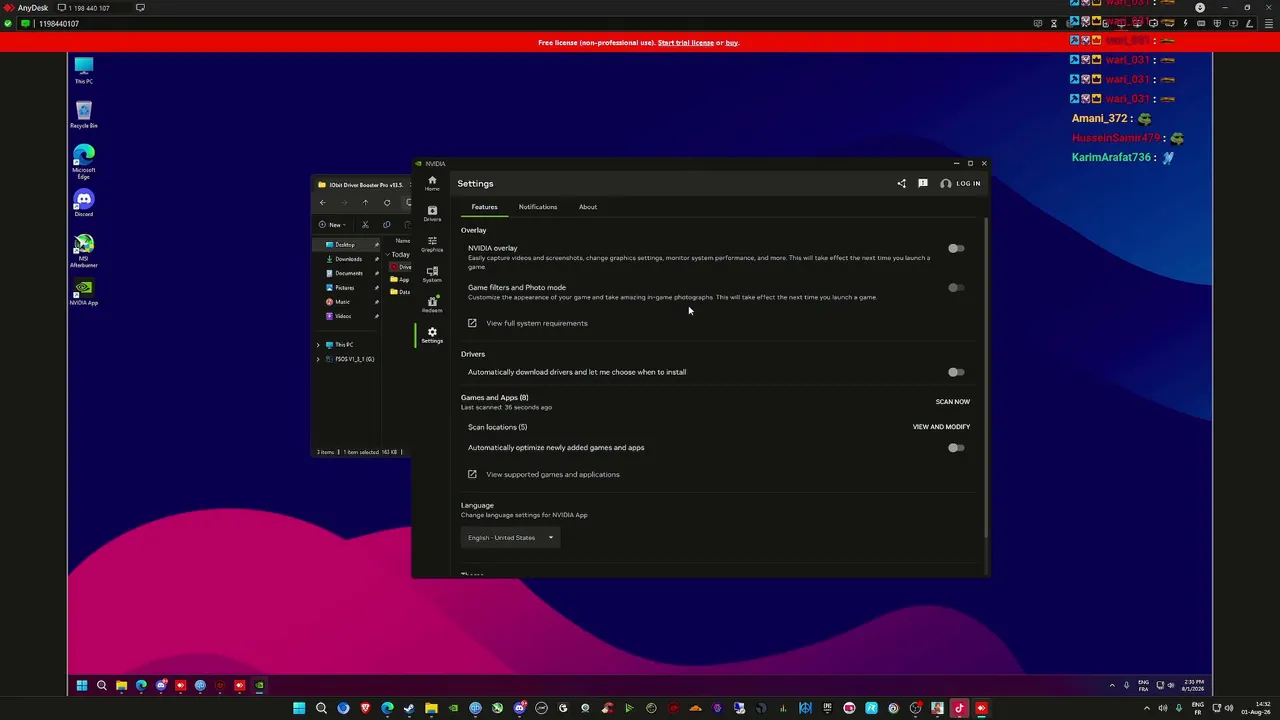
Task: Click the SCAN NOW button
Action: [x=953, y=402]
